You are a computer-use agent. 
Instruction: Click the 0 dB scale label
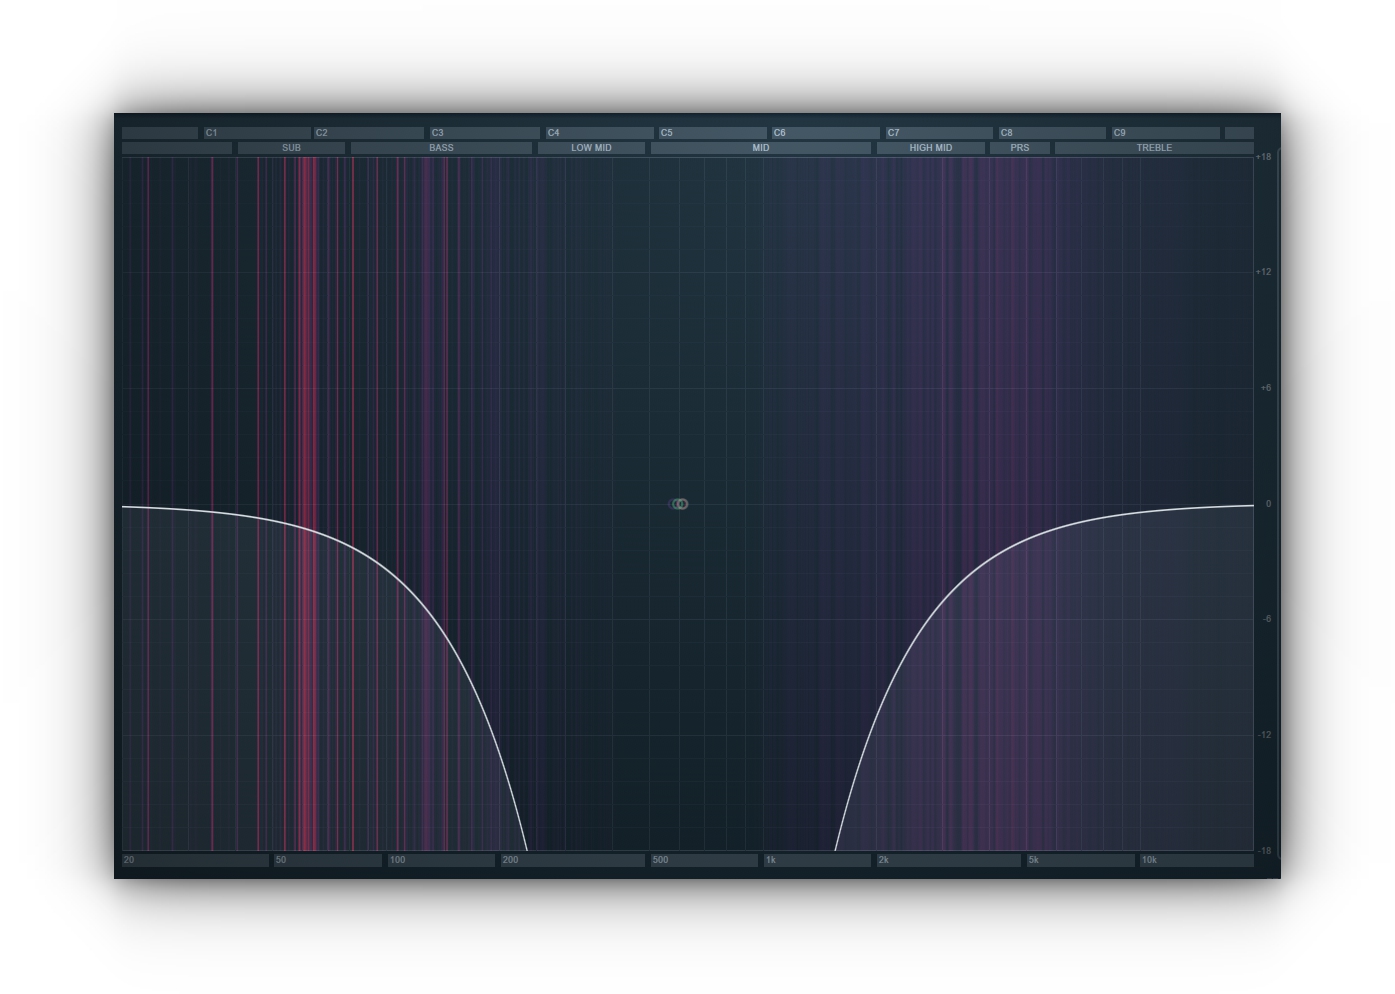1268,504
